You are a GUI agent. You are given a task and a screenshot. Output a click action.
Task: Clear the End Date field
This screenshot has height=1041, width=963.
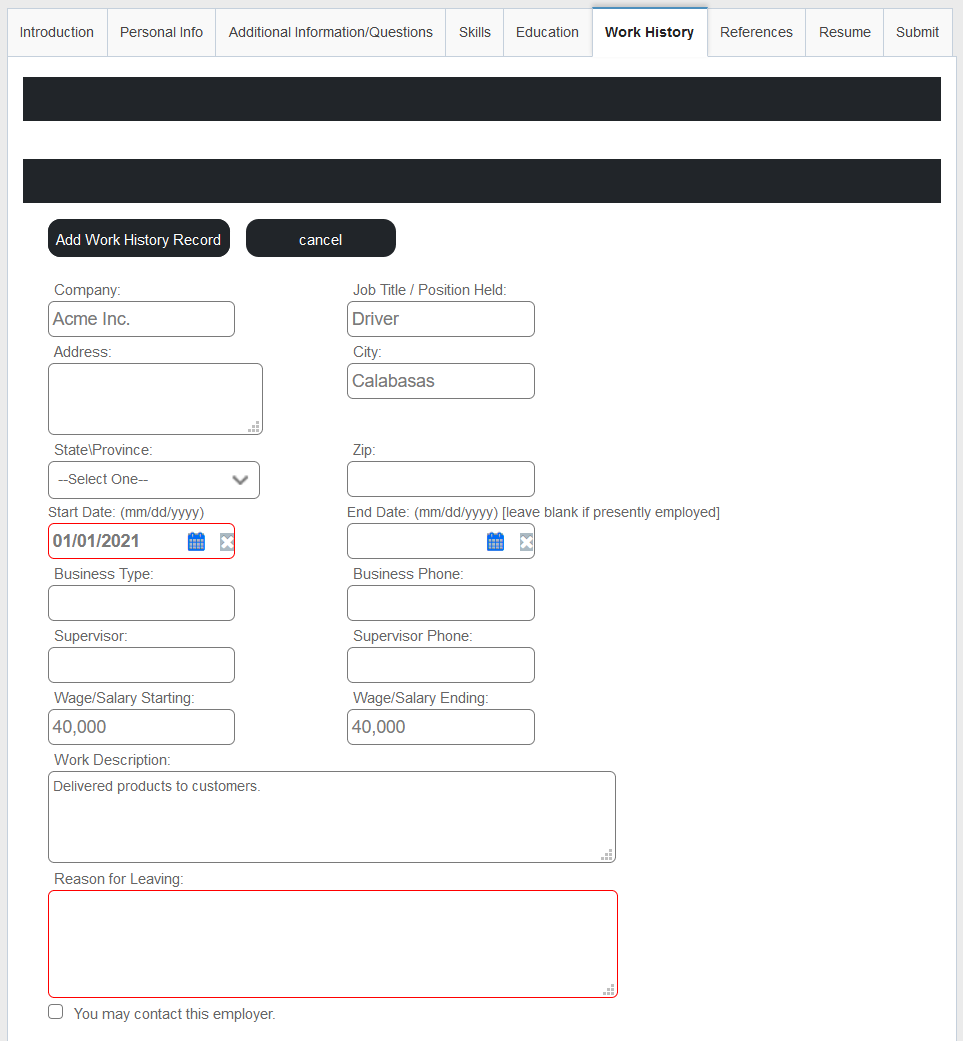526,542
